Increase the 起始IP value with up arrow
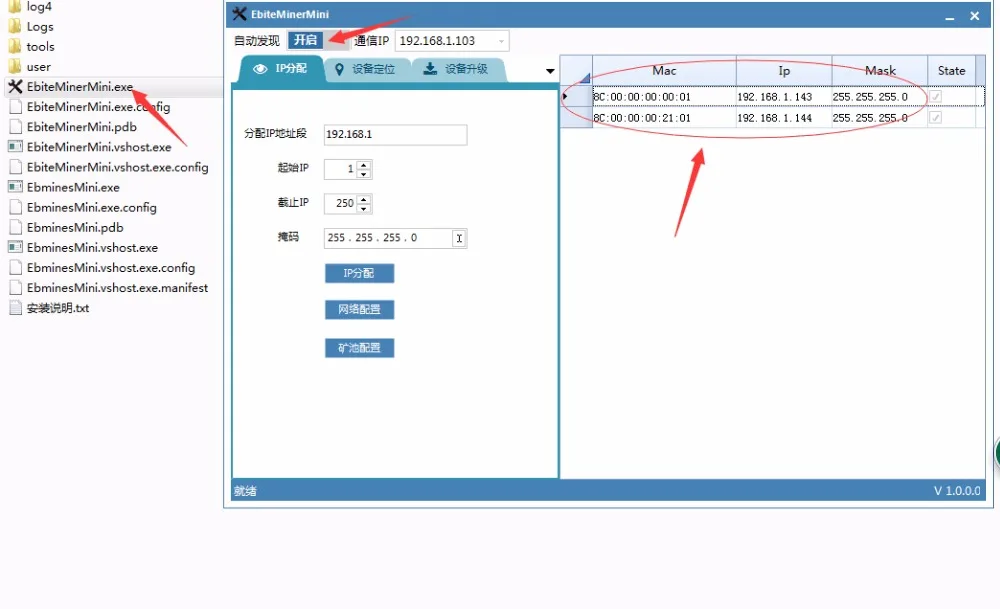 tap(364, 165)
